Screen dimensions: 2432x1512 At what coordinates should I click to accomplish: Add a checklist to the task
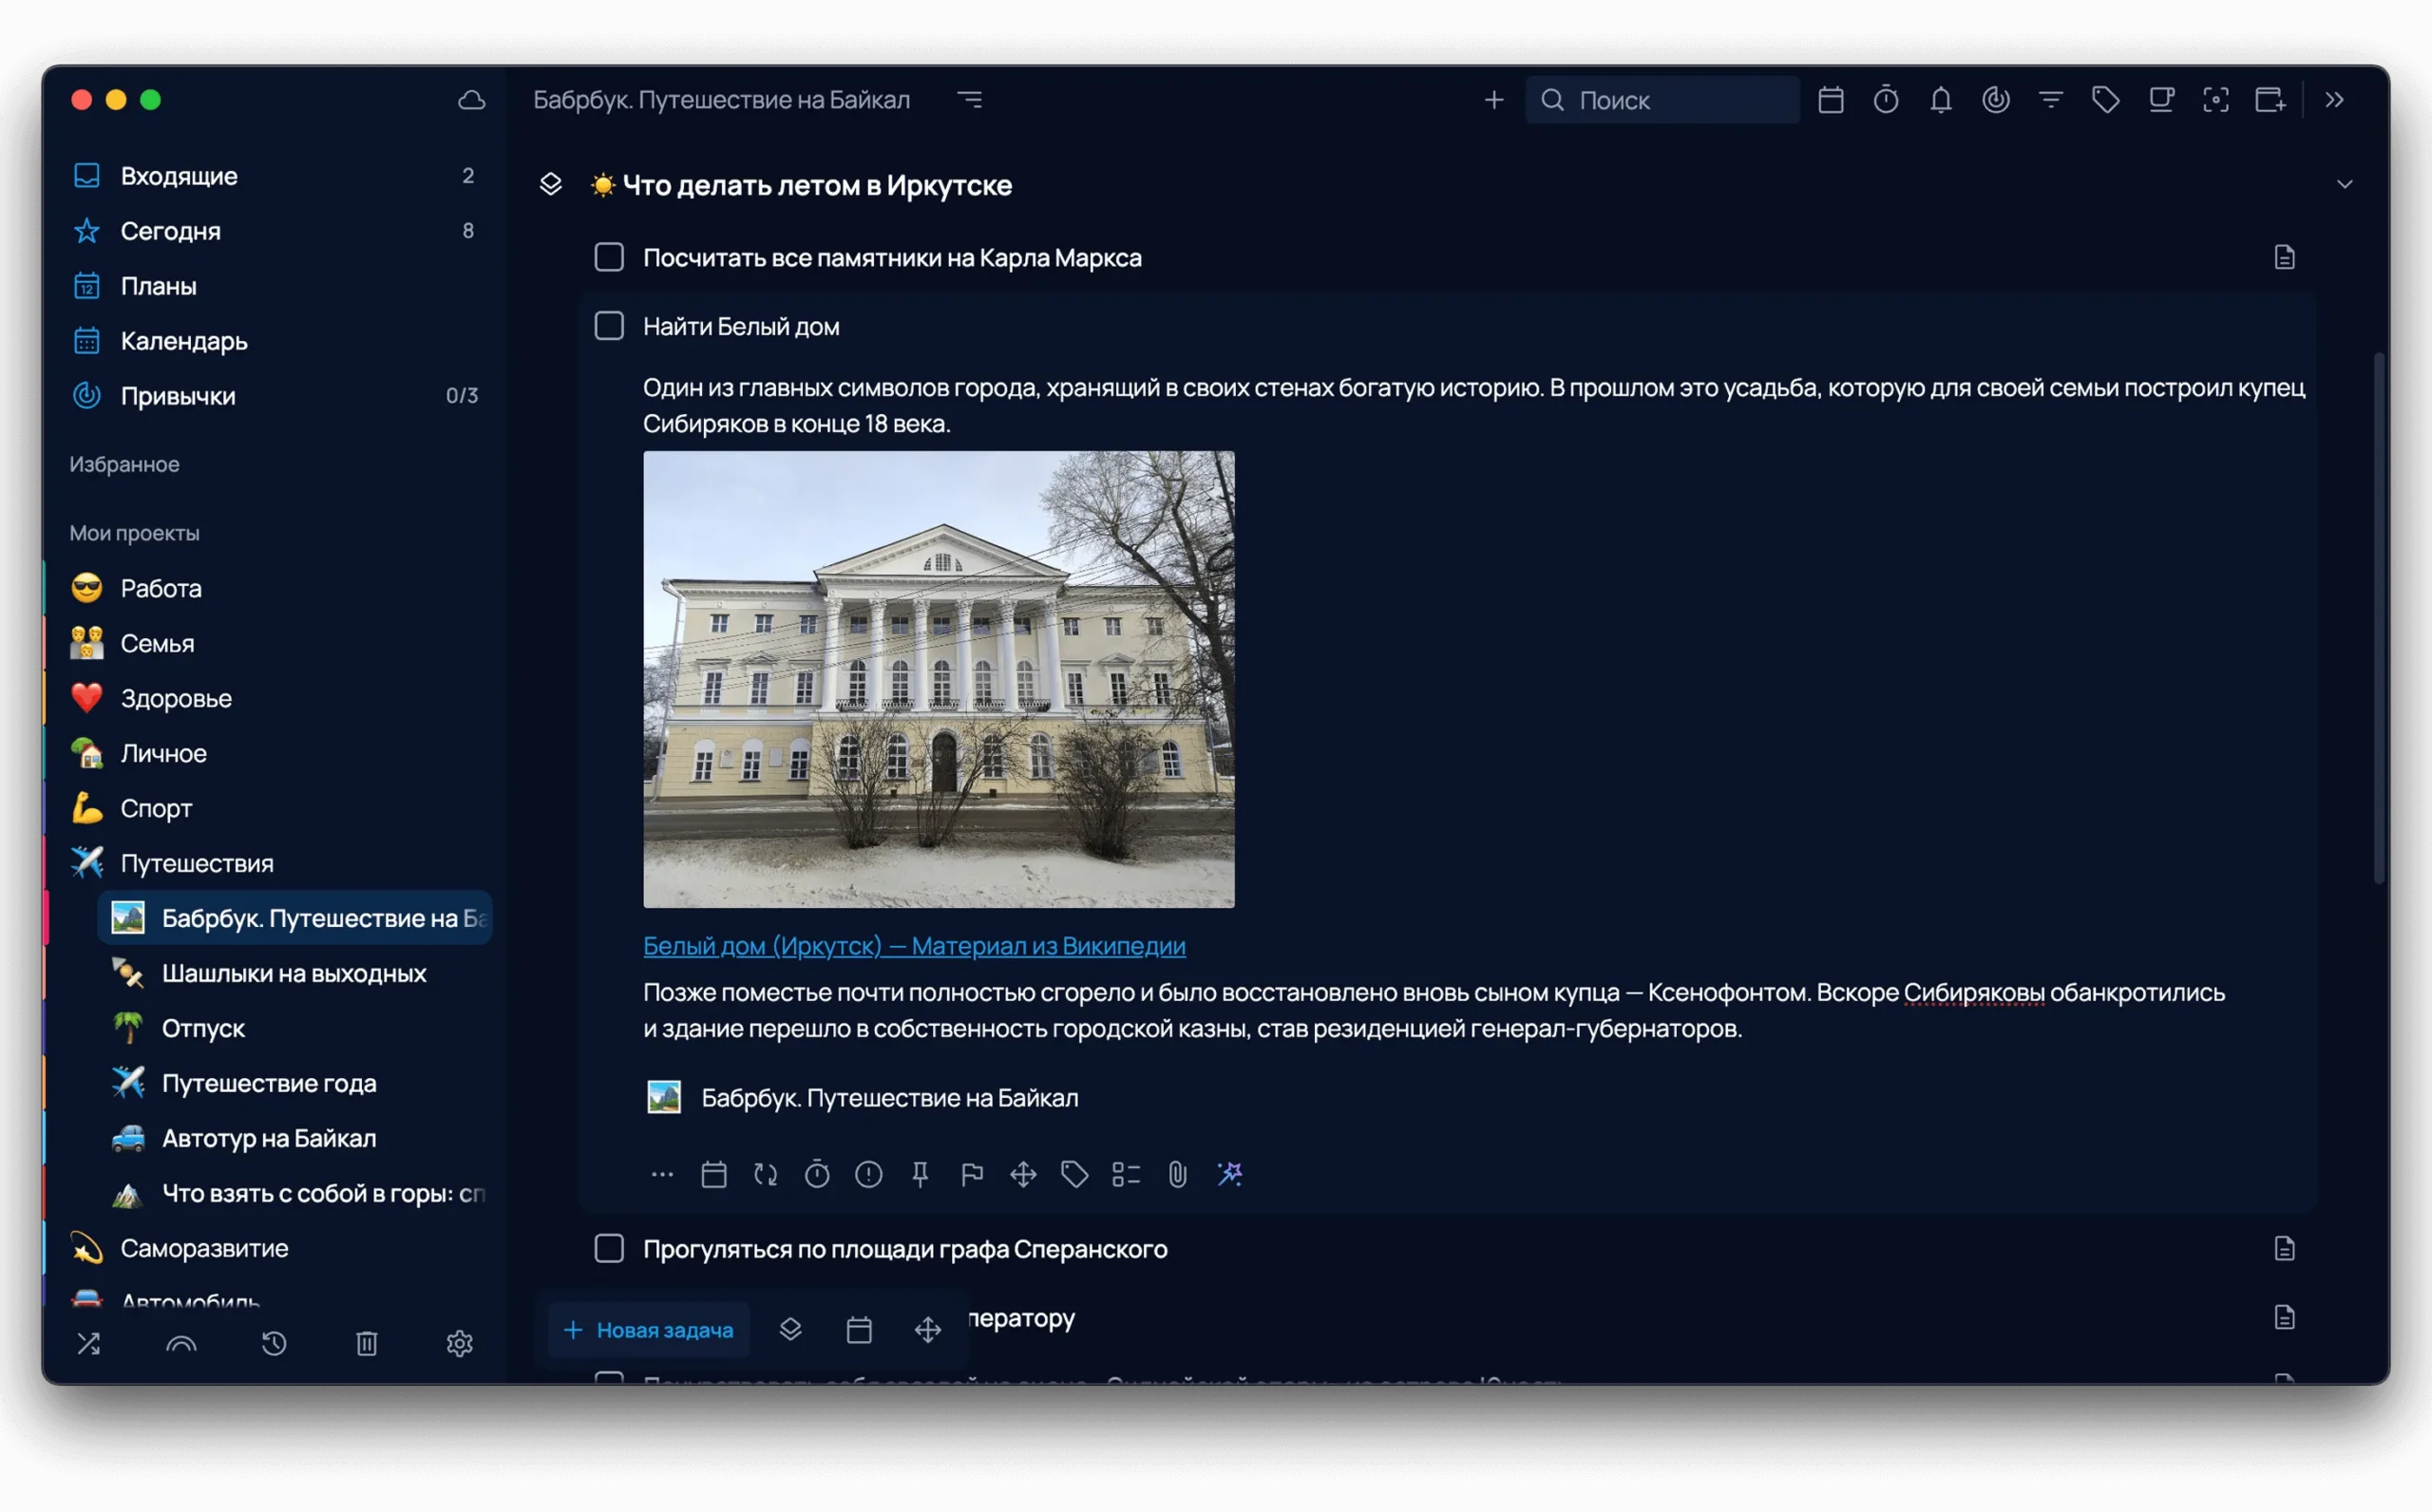coord(1125,1174)
